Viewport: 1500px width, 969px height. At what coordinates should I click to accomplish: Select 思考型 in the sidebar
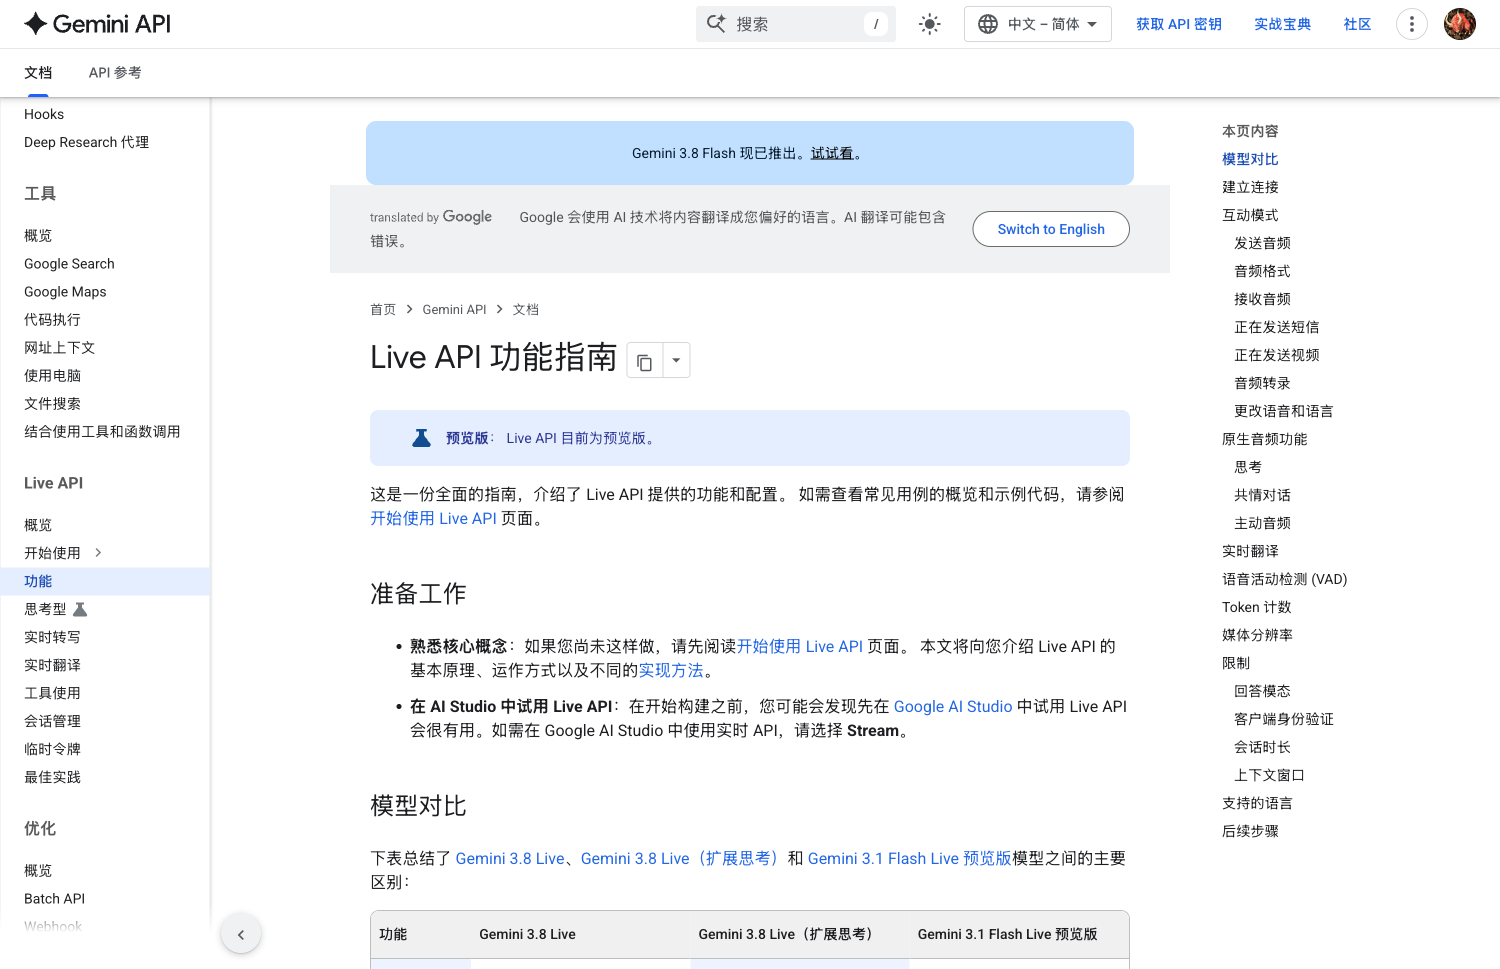click(x=45, y=609)
